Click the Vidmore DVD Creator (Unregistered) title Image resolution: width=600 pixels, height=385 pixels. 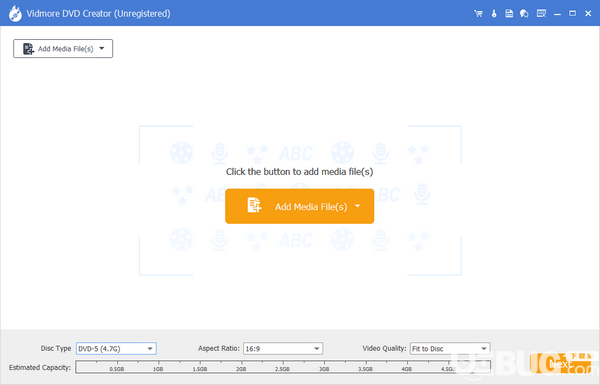pyautogui.click(x=98, y=14)
